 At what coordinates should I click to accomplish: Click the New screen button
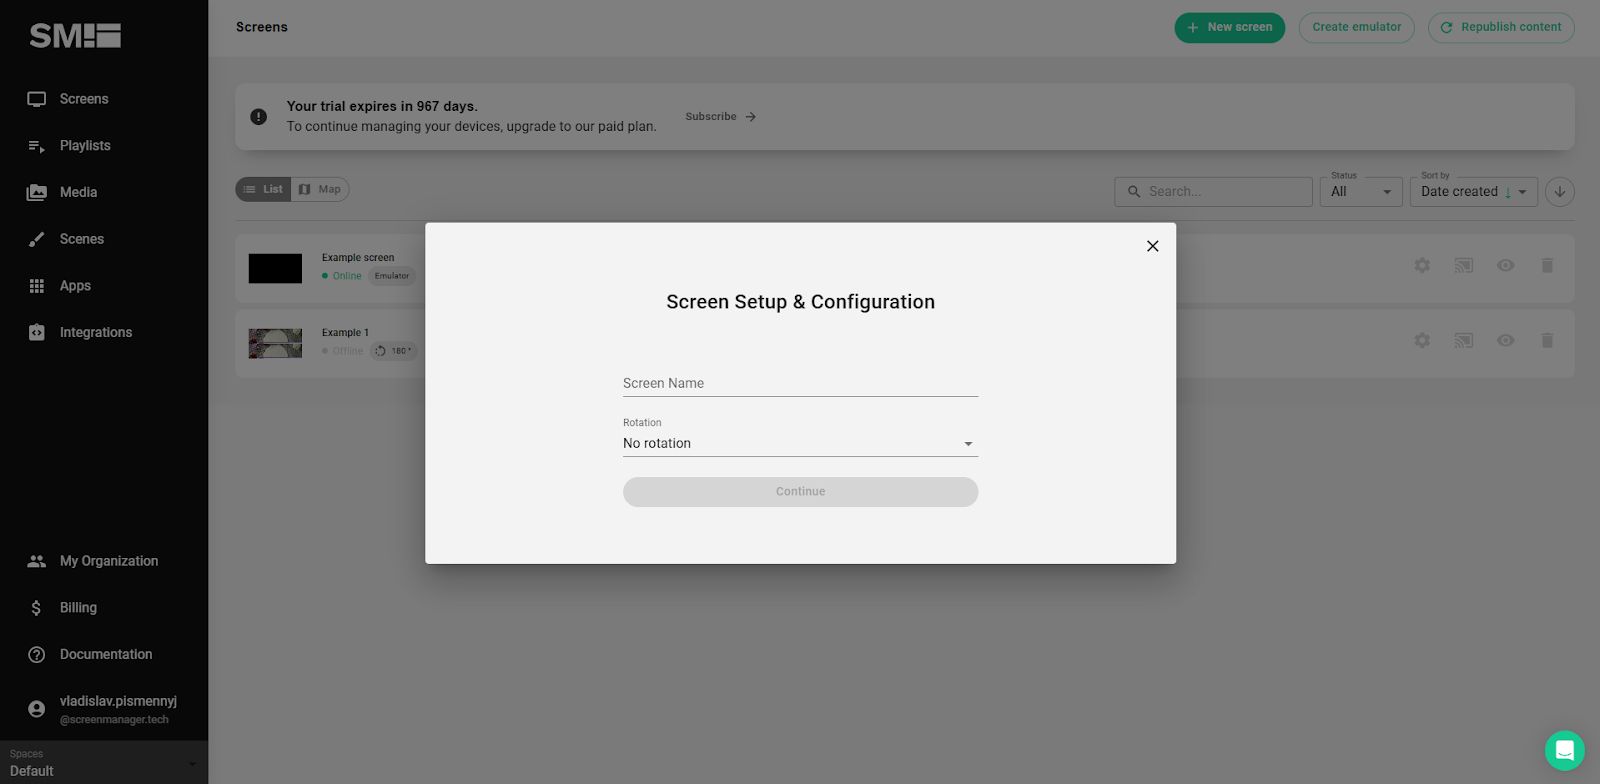coord(1229,27)
